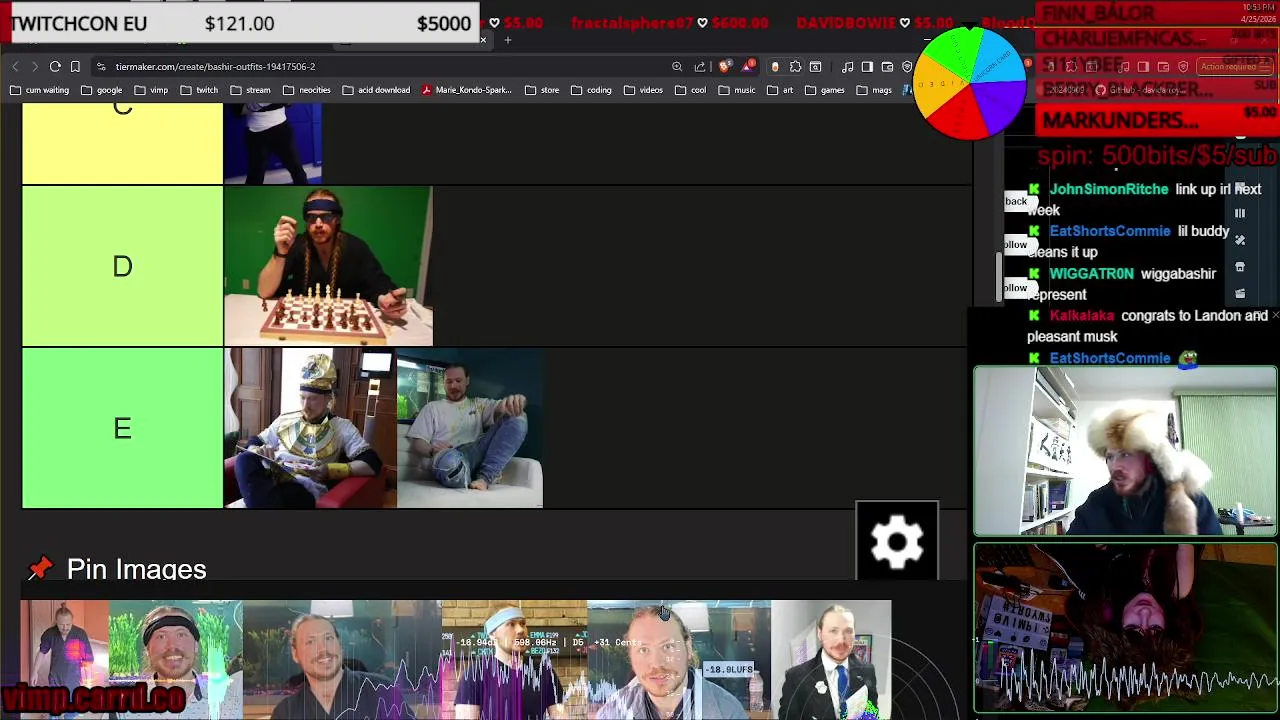The height and width of the screenshot is (720, 1280).
Task: Click WIGGATR0N username in chat
Action: click(1091, 274)
